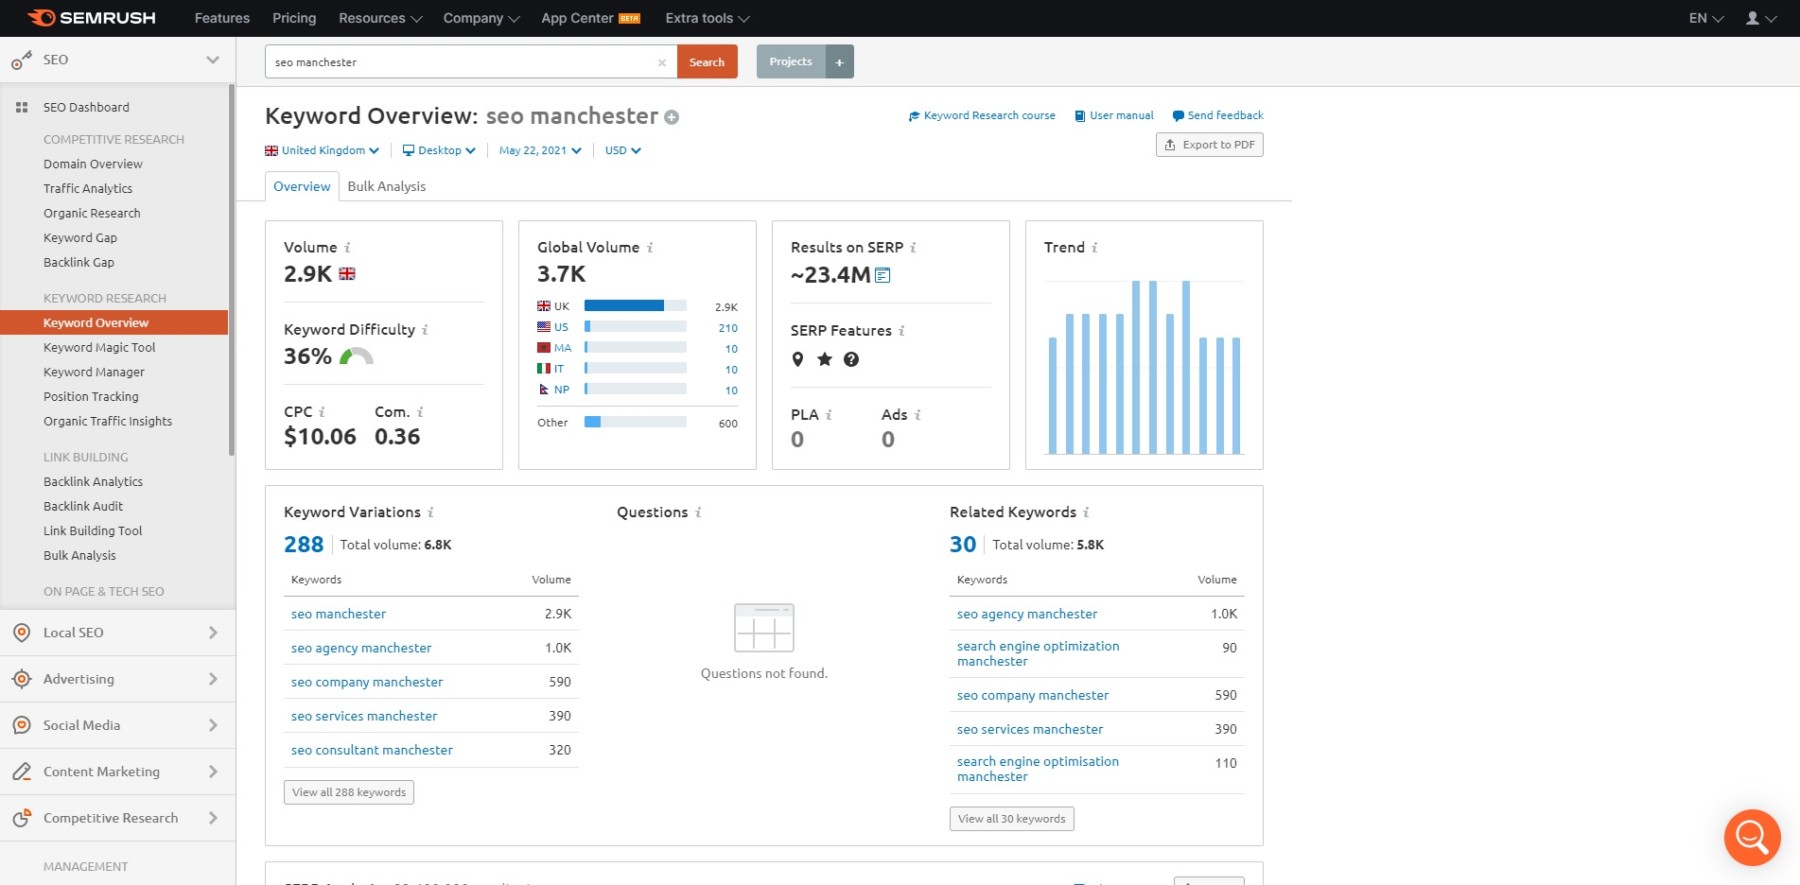Click the Volume info icon
Screen dimensions: 1800x885
[x=347, y=247]
